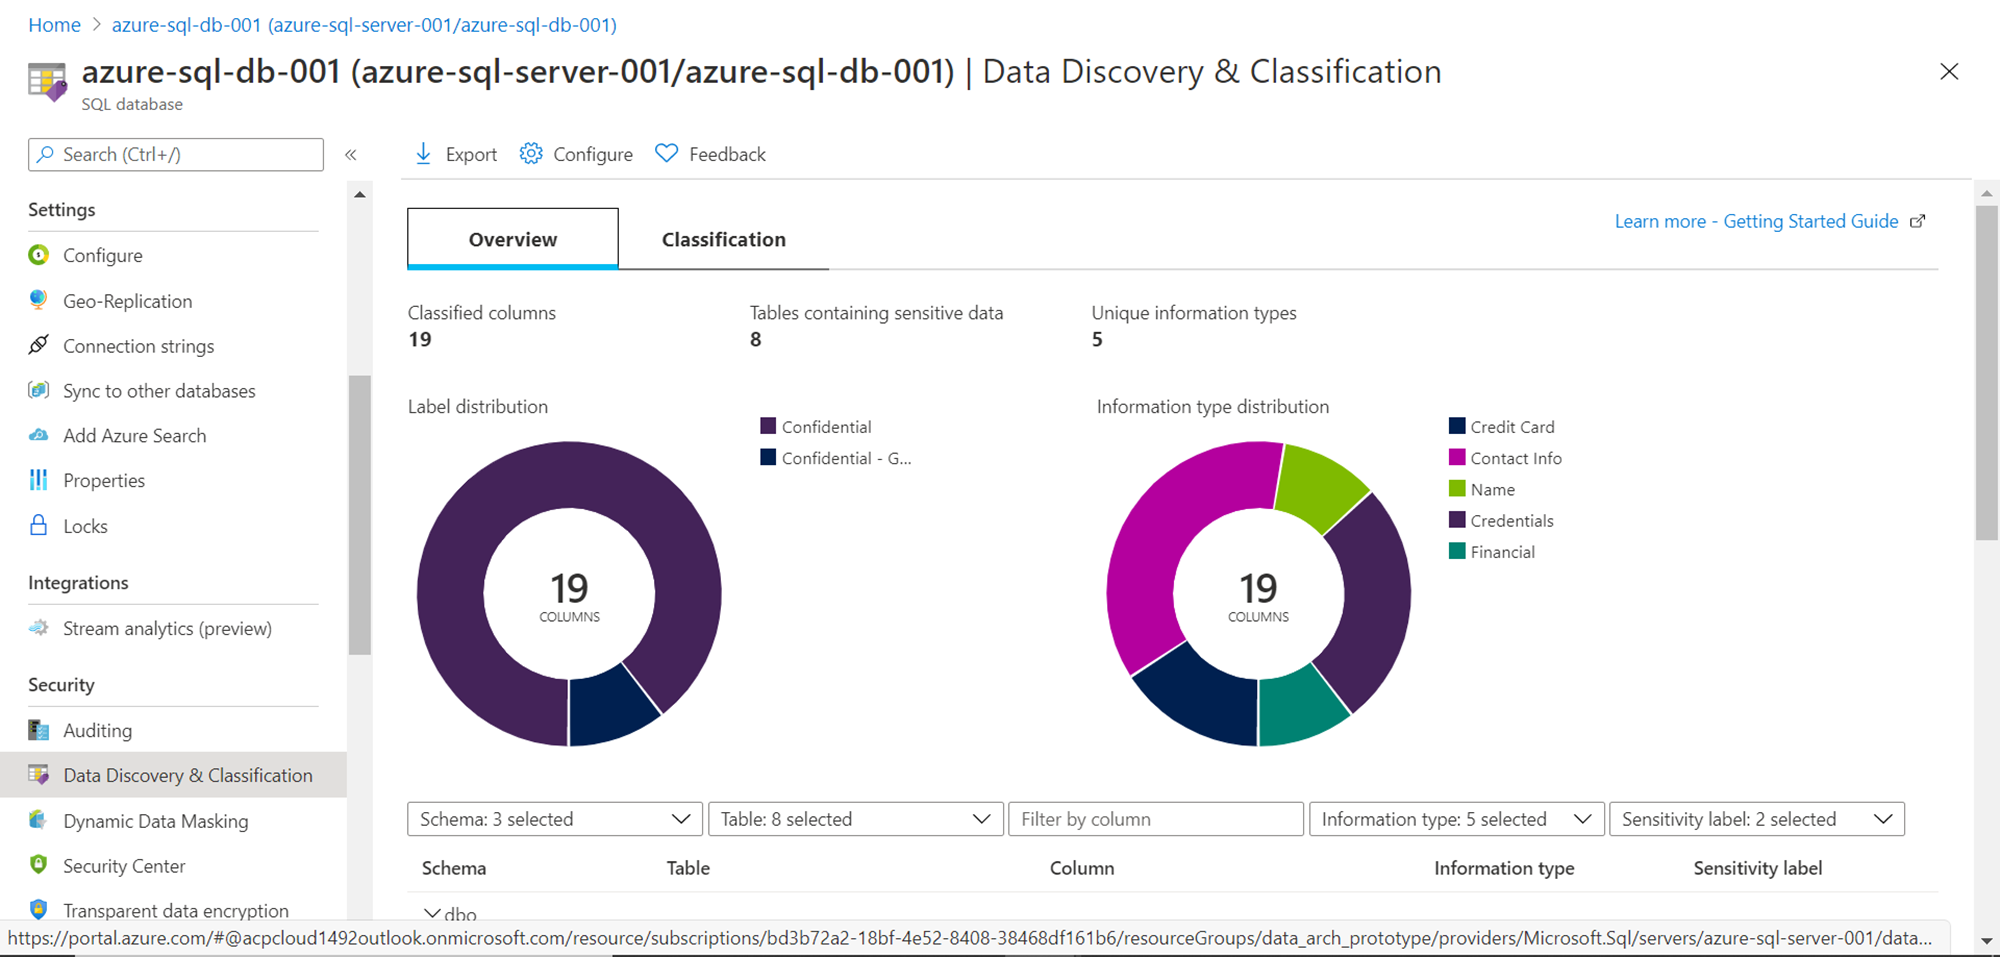Switch to the Classification tab

(x=724, y=239)
